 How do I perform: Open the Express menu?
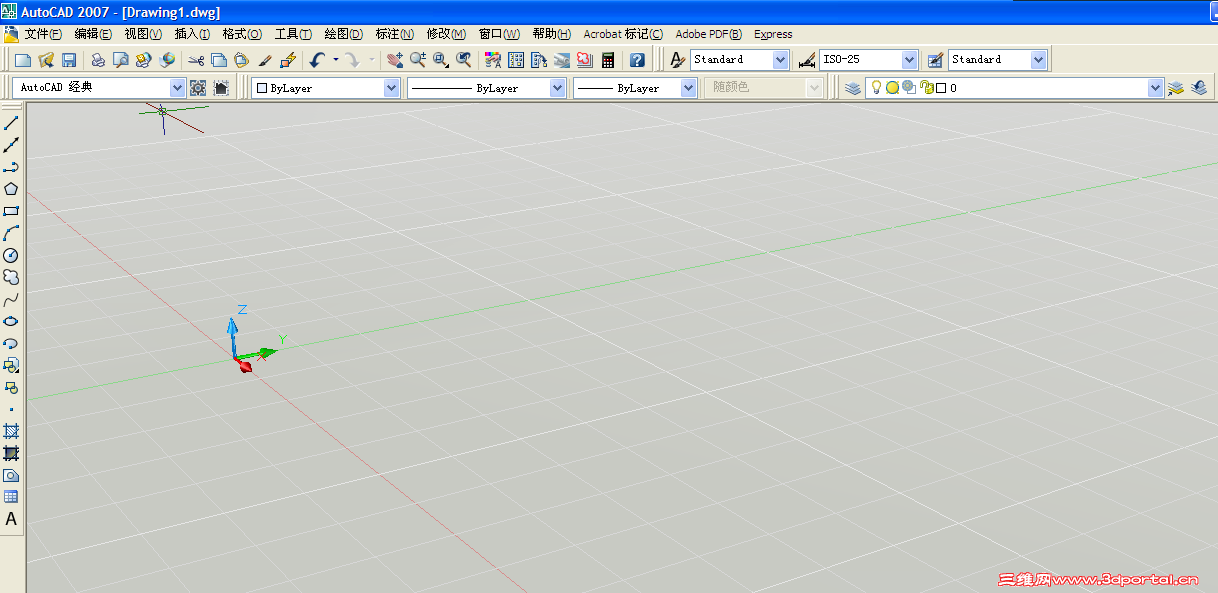tap(773, 34)
